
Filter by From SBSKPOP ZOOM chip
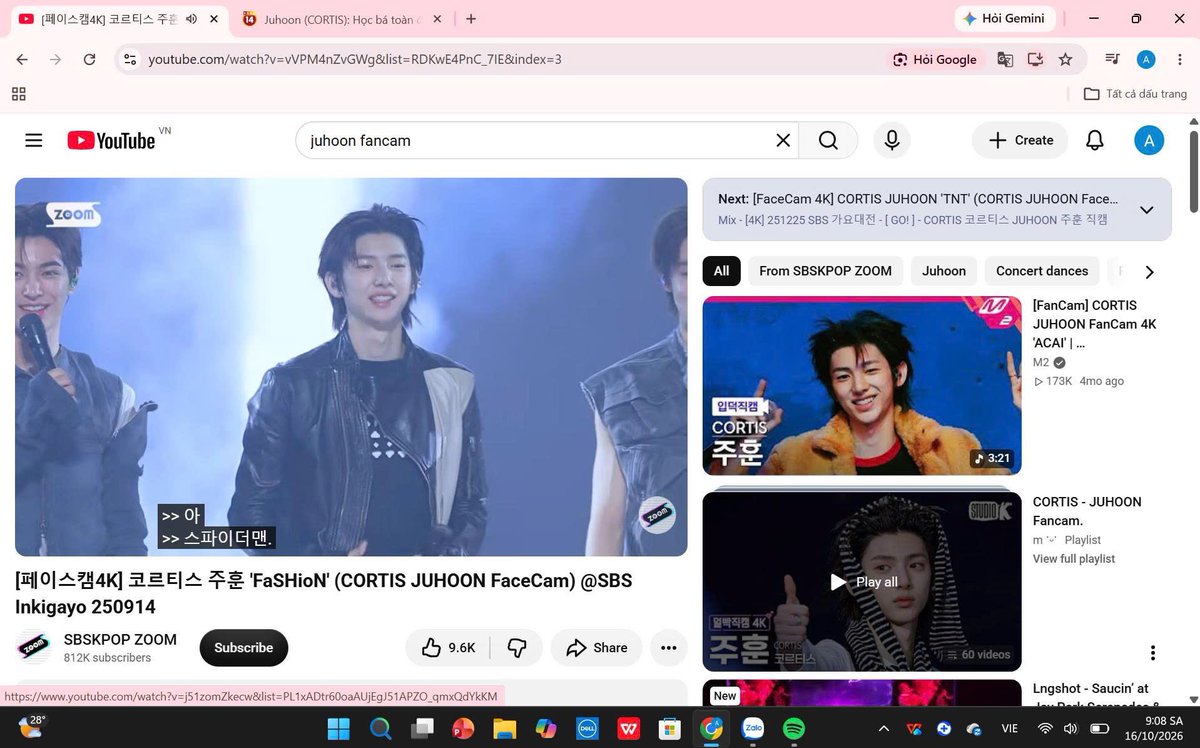click(825, 271)
